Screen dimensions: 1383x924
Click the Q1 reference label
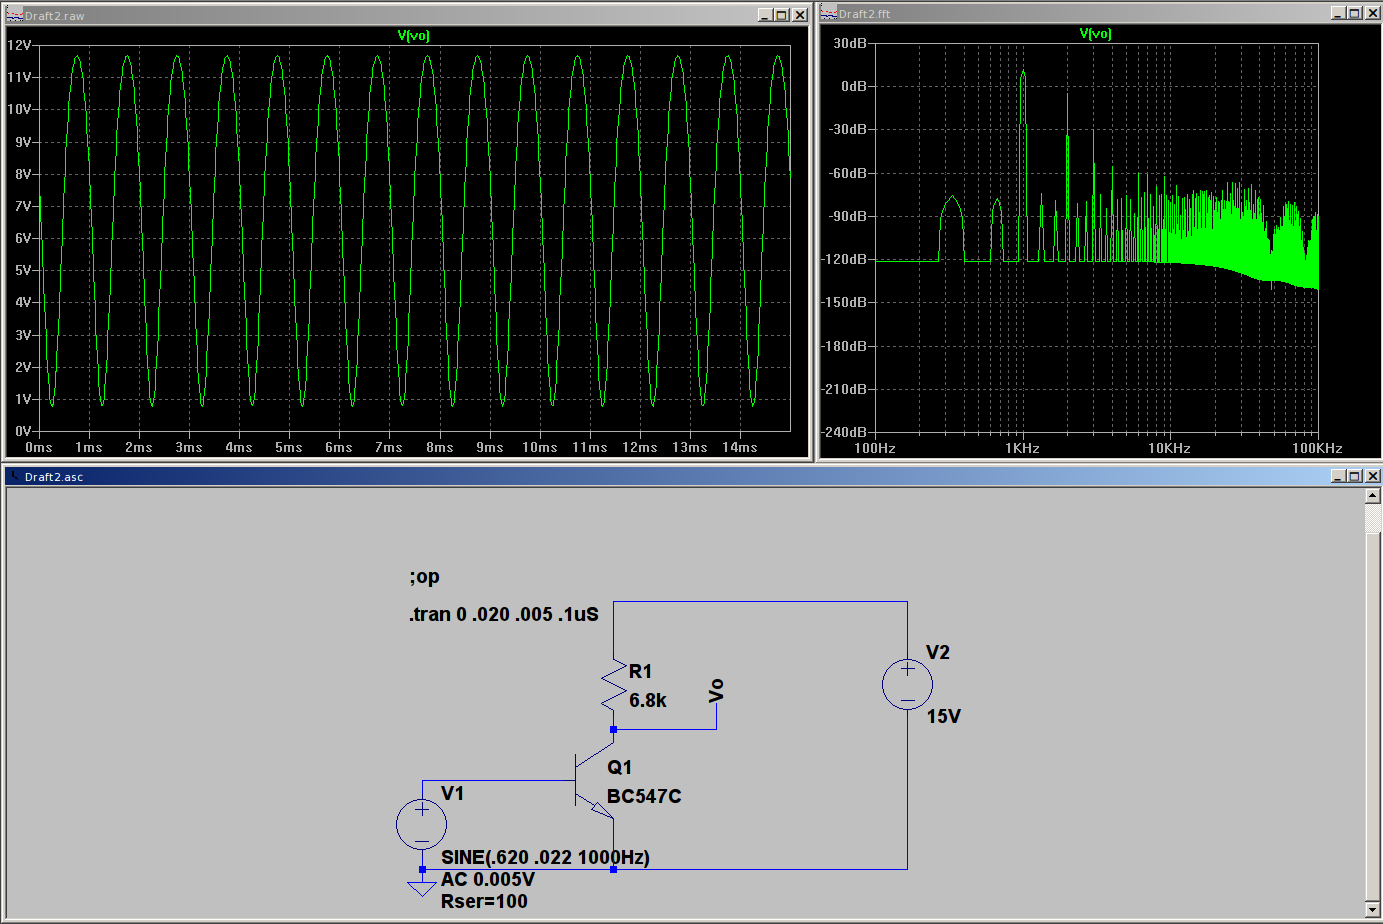pyautogui.click(x=619, y=767)
